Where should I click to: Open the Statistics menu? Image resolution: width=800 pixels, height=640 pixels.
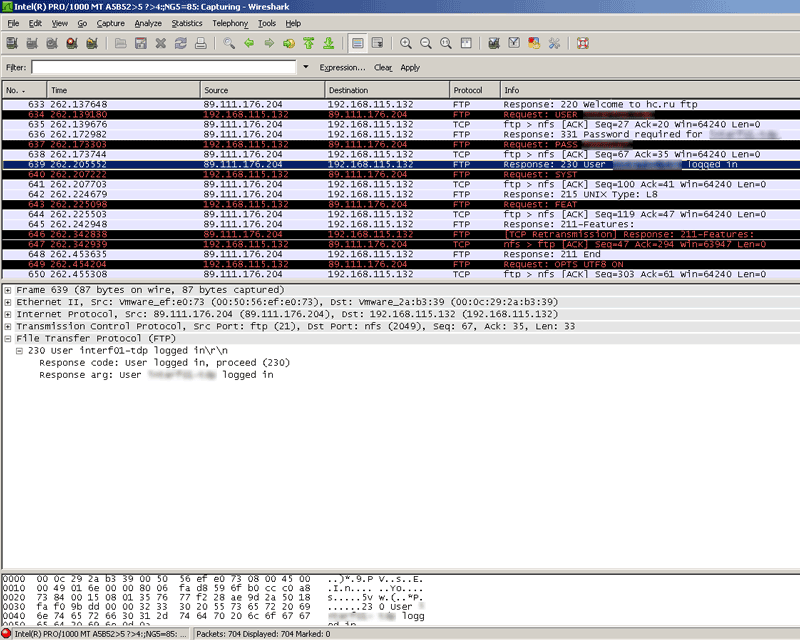point(187,22)
